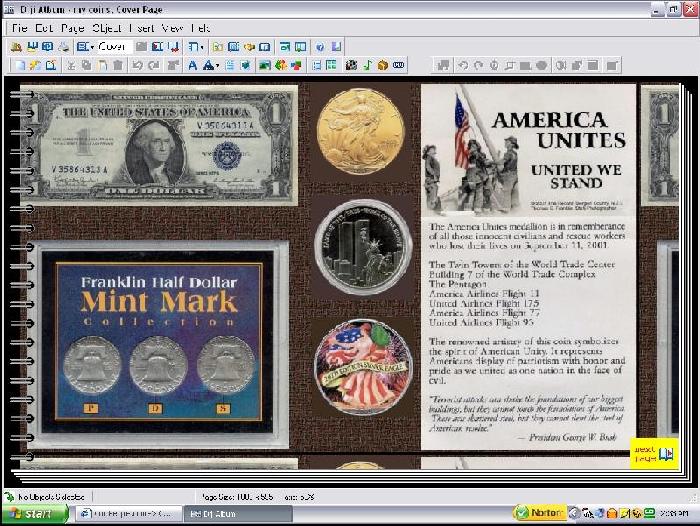Open the File menu
Image resolution: width=700 pixels, height=526 pixels.
tap(19, 28)
